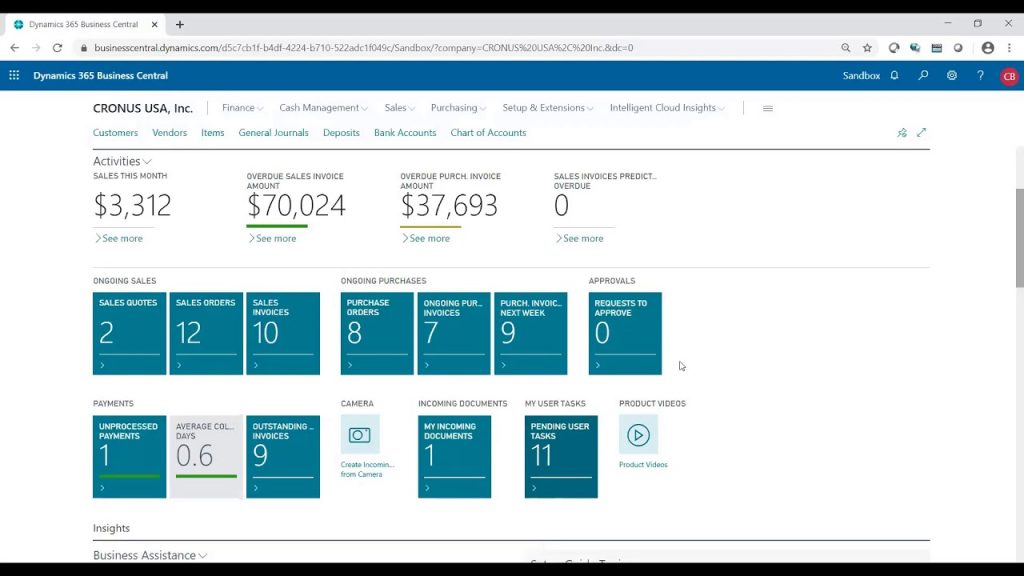Viewport: 1024px width, 576px height.
Task: Open the app launcher waffle icon
Action: pos(14,76)
